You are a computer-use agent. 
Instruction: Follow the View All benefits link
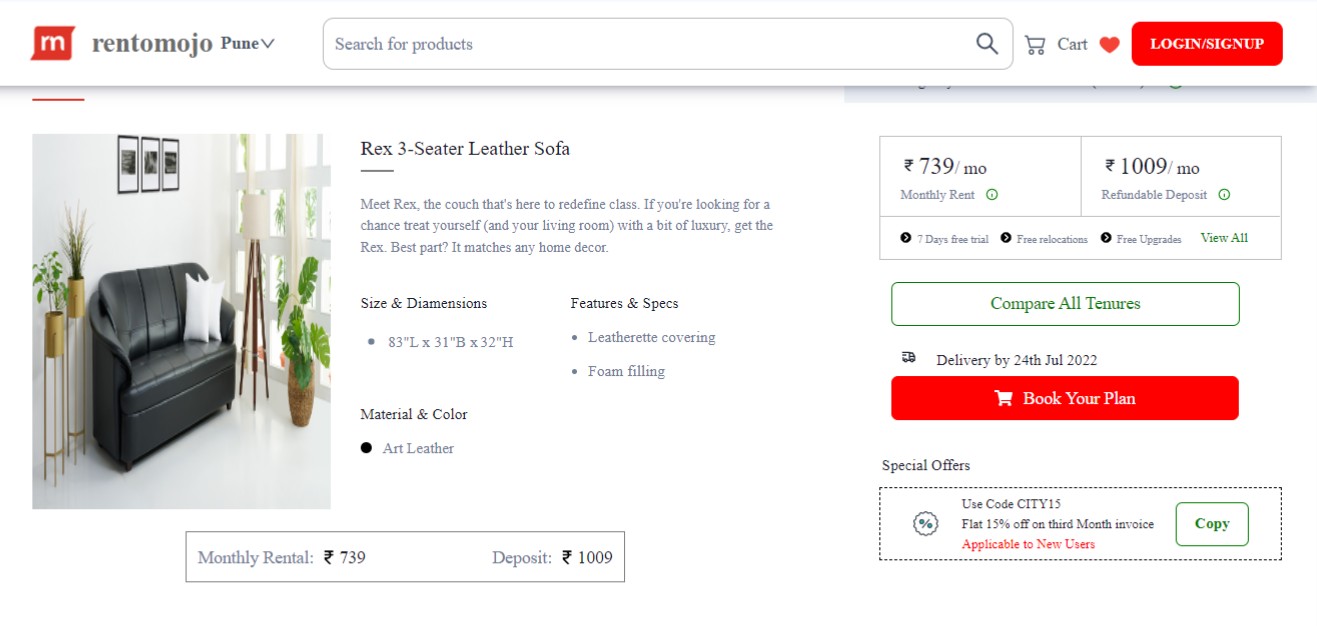coord(1224,238)
